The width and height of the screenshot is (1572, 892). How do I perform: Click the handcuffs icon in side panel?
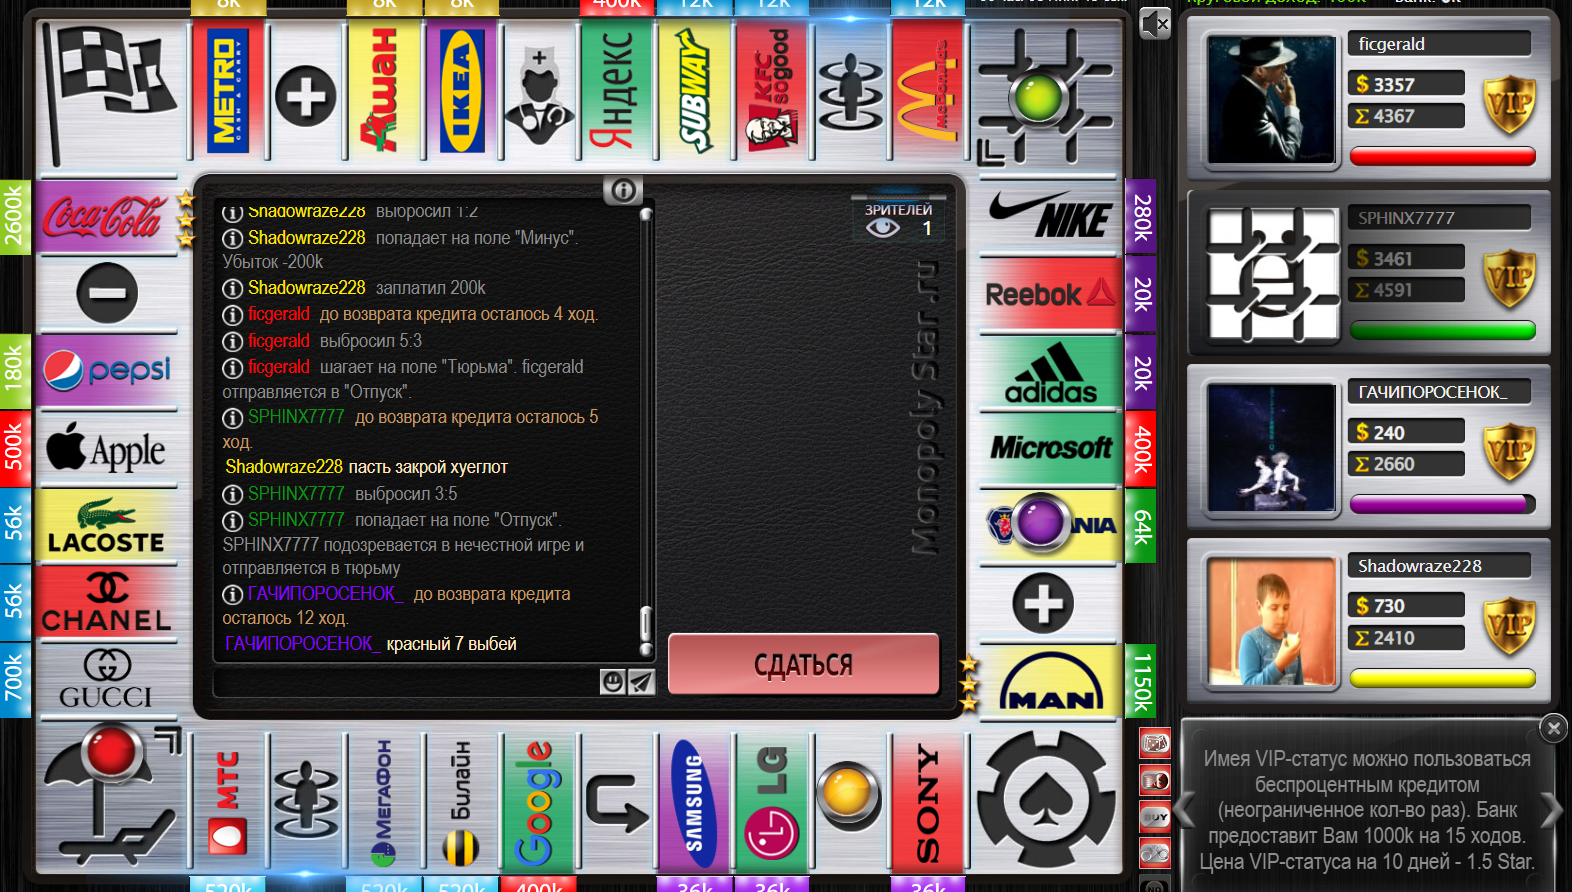click(1155, 854)
